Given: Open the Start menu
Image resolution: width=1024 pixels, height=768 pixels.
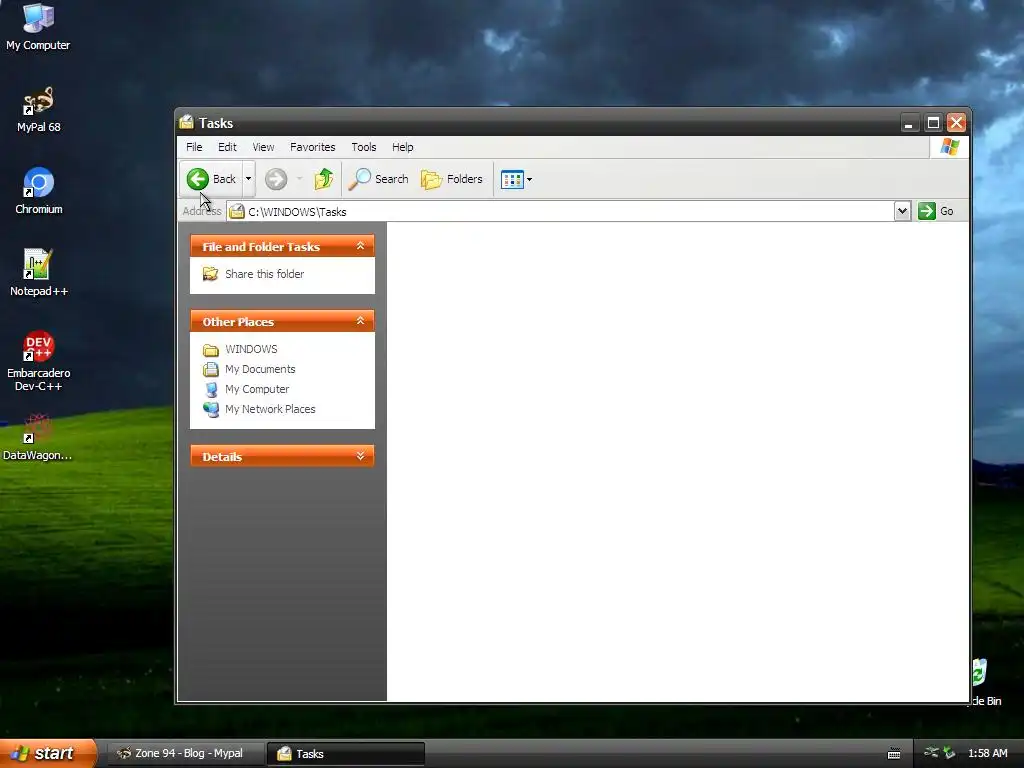Looking at the screenshot, I should [47, 753].
